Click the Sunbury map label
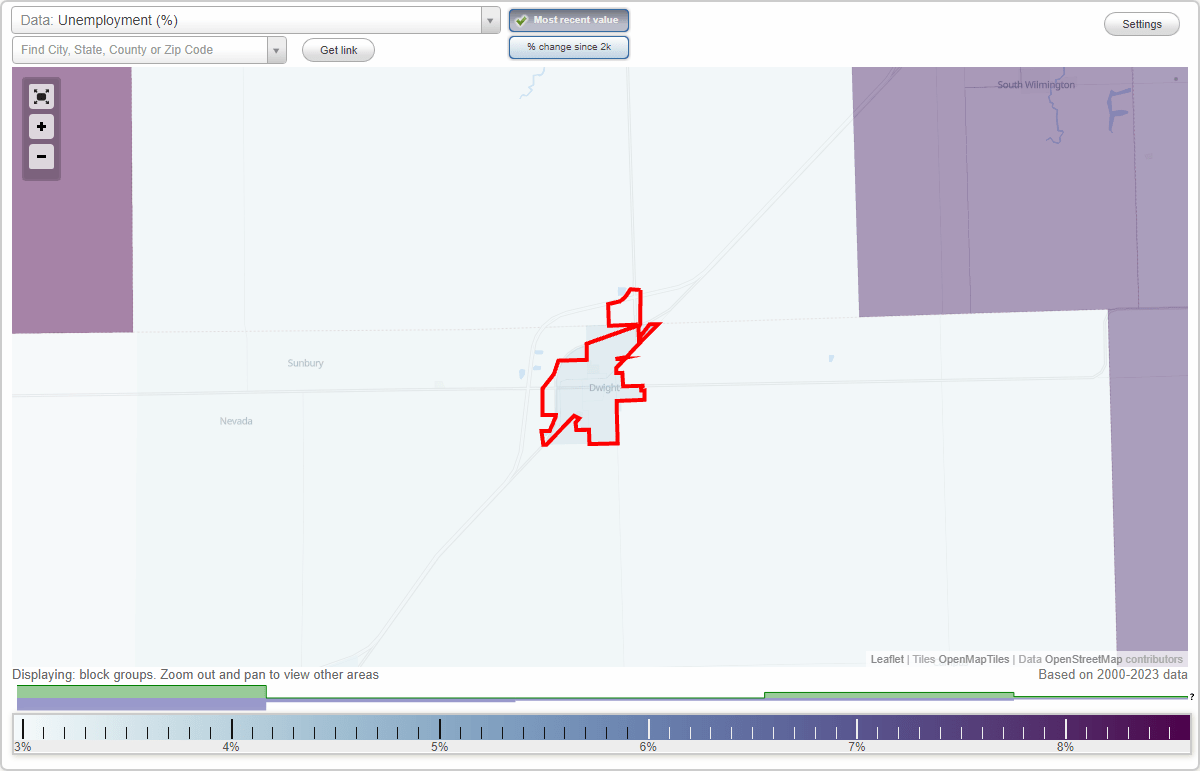The width and height of the screenshot is (1200, 771). click(x=305, y=363)
